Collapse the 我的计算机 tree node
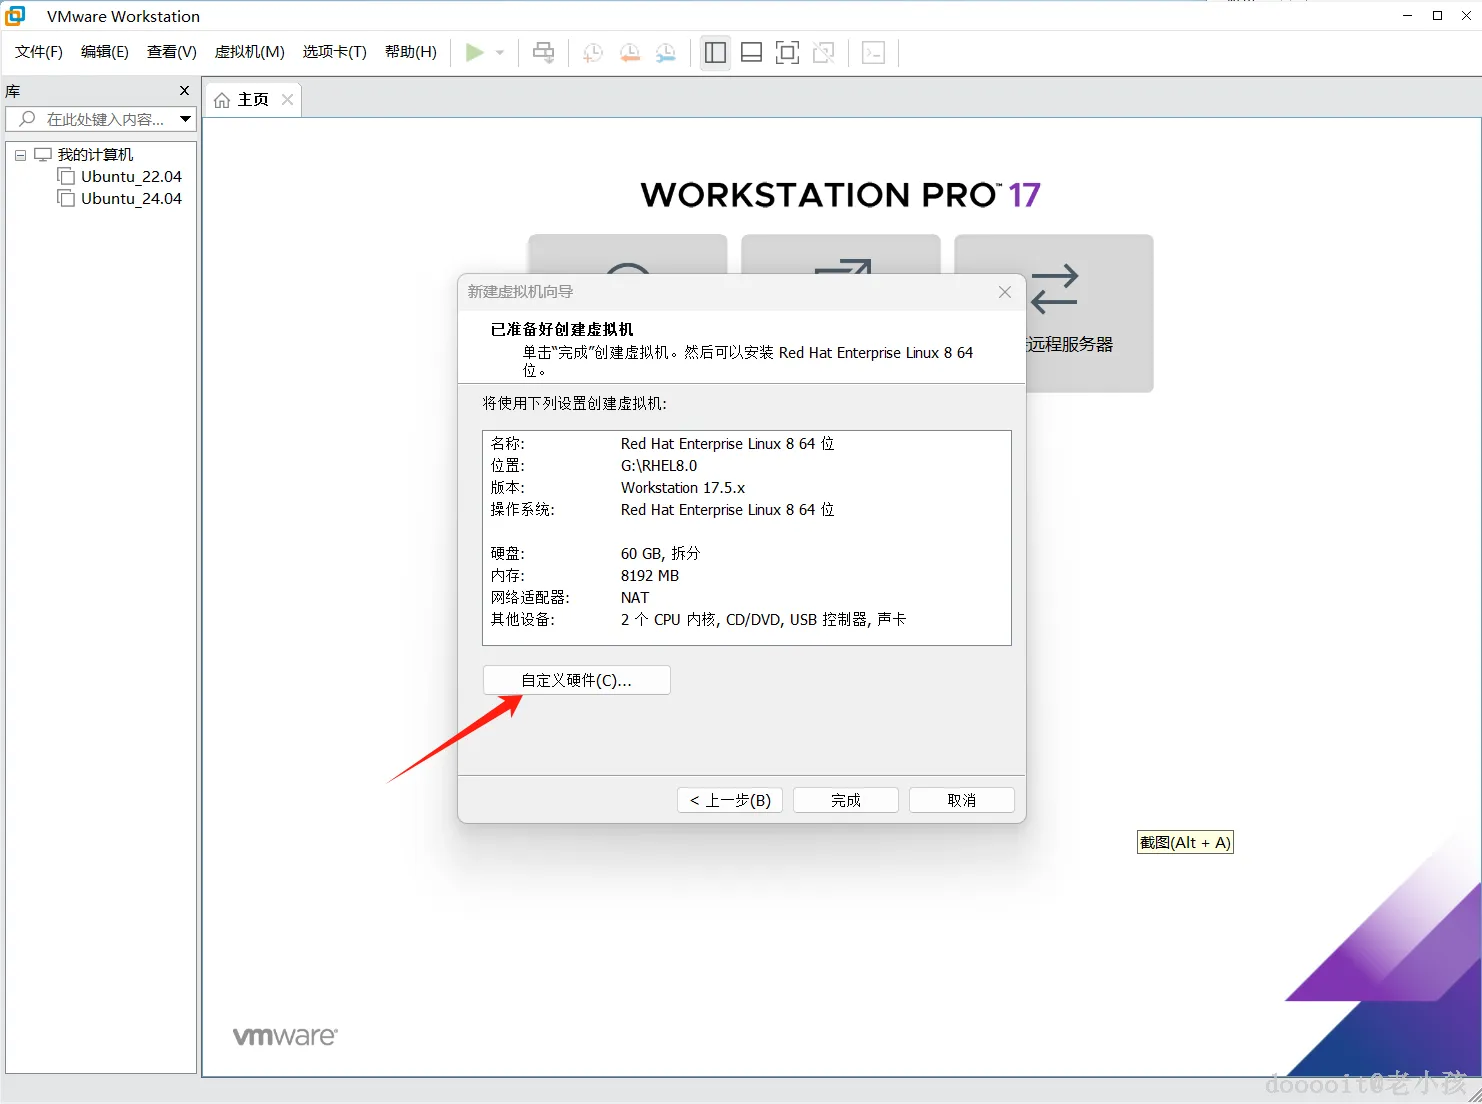 click(x=20, y=155)
